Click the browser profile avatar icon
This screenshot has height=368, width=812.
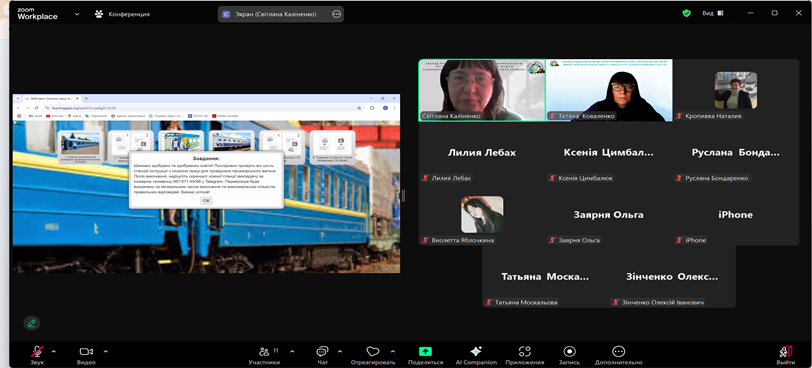pos(385,108)
